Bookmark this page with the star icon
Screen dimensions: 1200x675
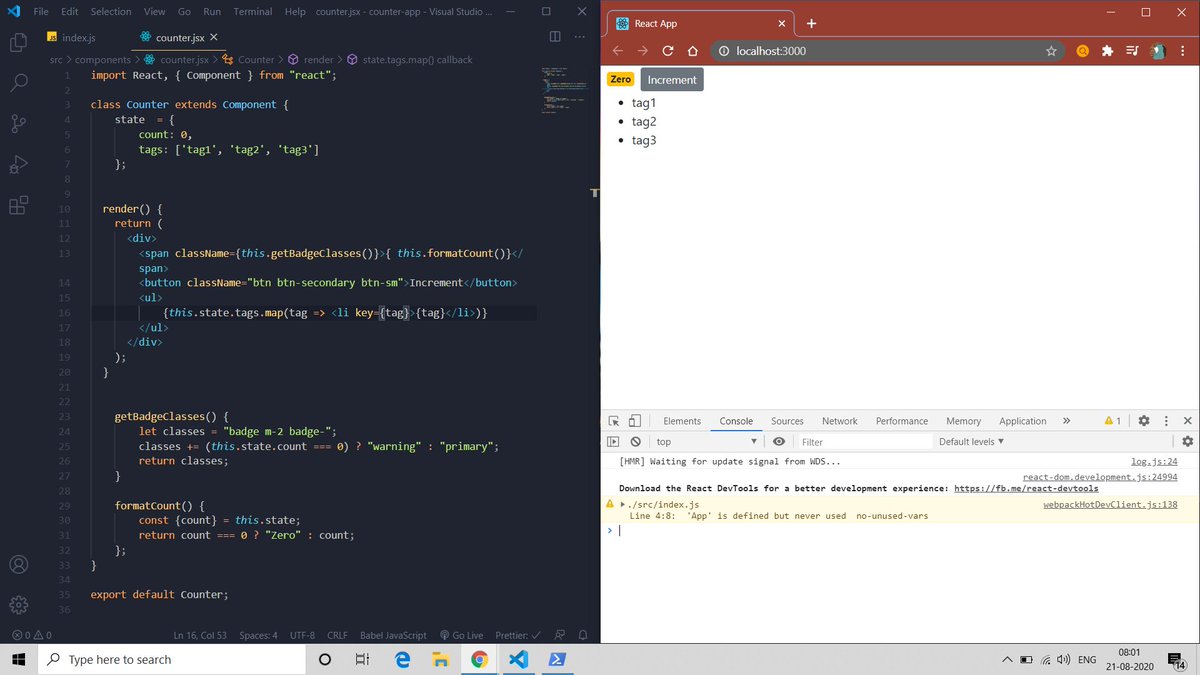[x=1051, y=51]
